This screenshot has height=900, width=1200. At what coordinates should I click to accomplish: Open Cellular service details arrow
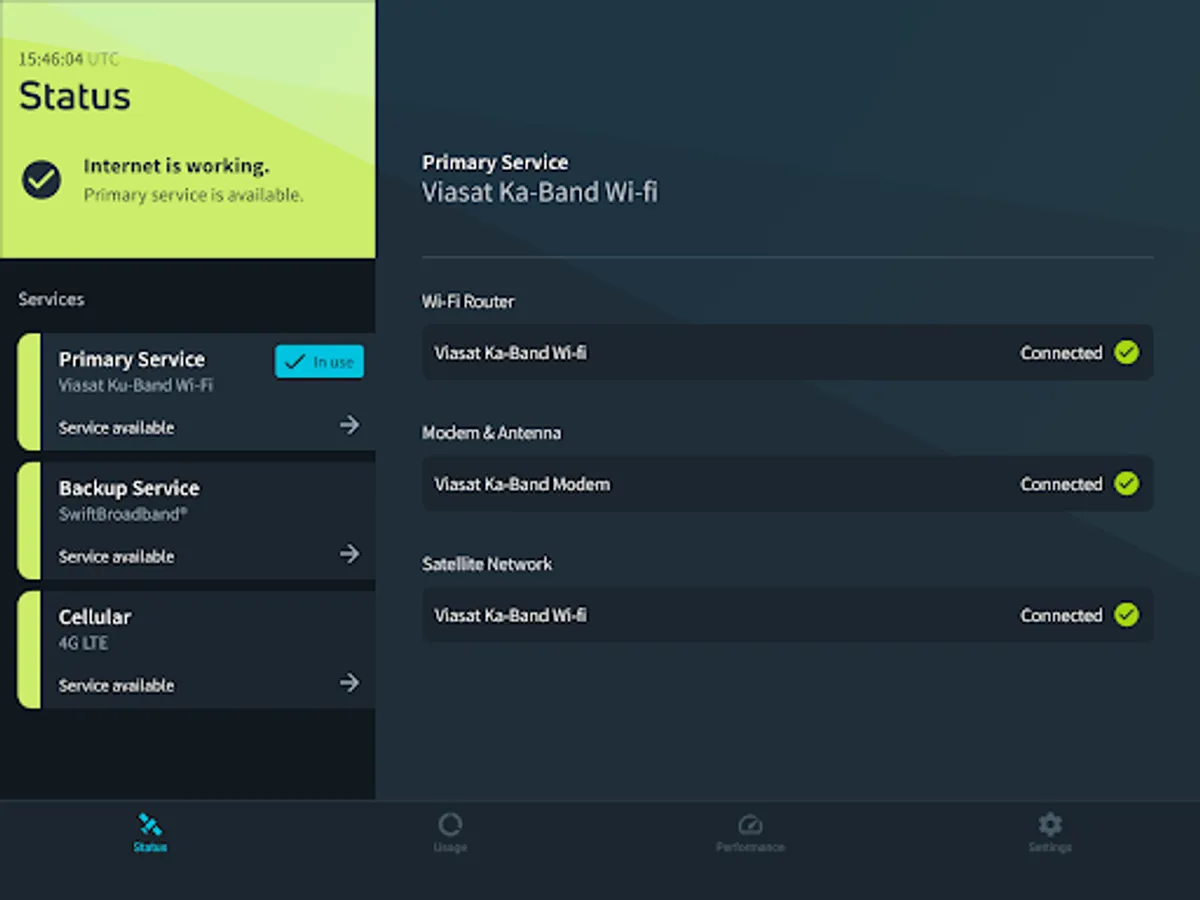coord(349,683)
